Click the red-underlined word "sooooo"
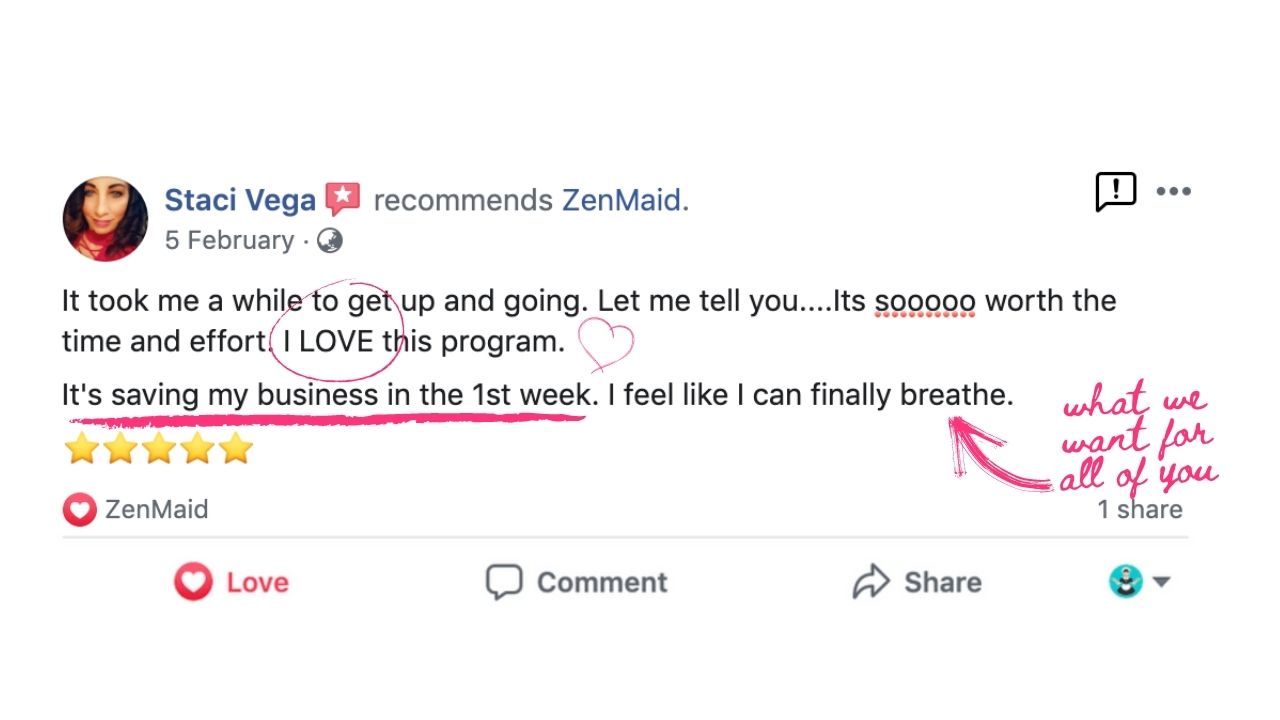Image resolution: width=1280 pixels, height=720 pixels. (x=925, y=302)
